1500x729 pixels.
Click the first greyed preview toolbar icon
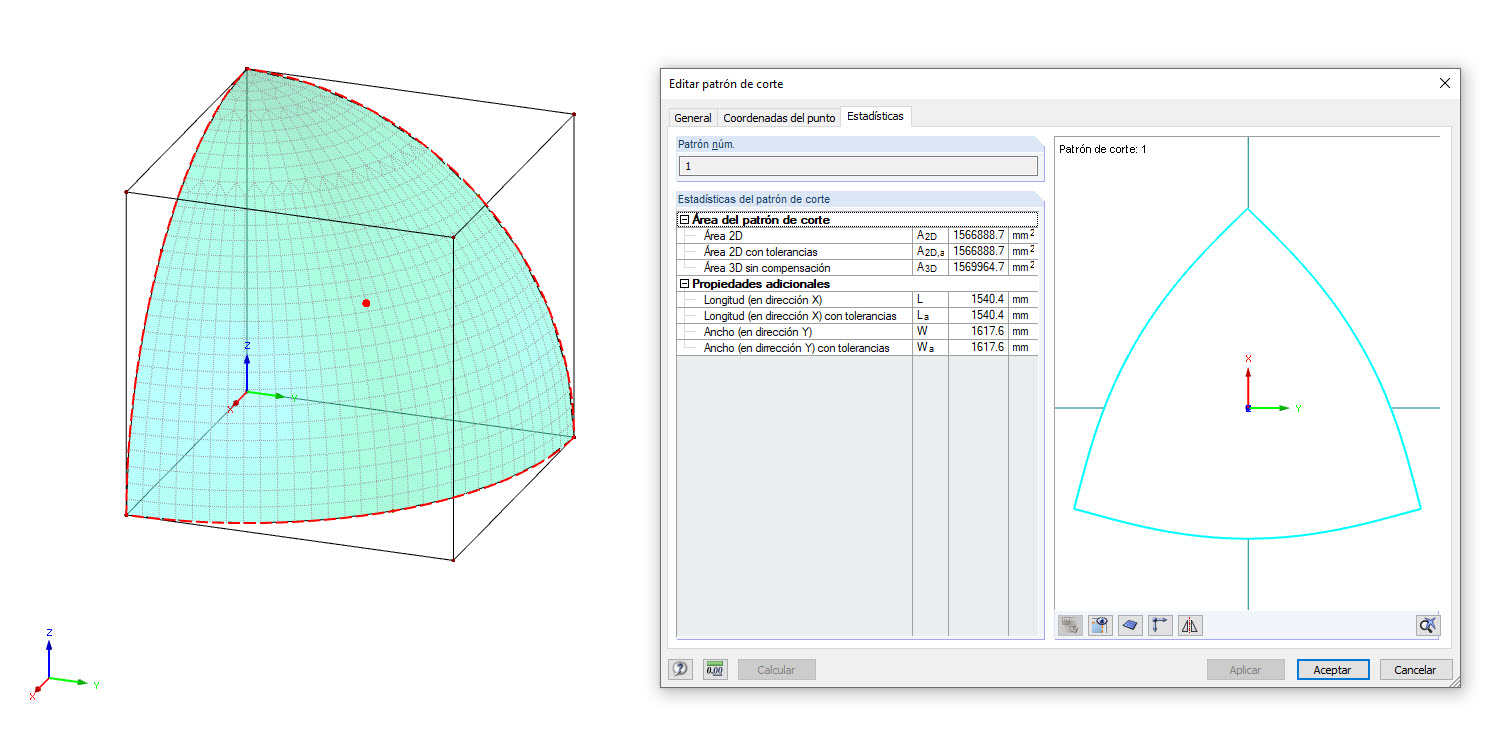click(x=1070, y=626)
